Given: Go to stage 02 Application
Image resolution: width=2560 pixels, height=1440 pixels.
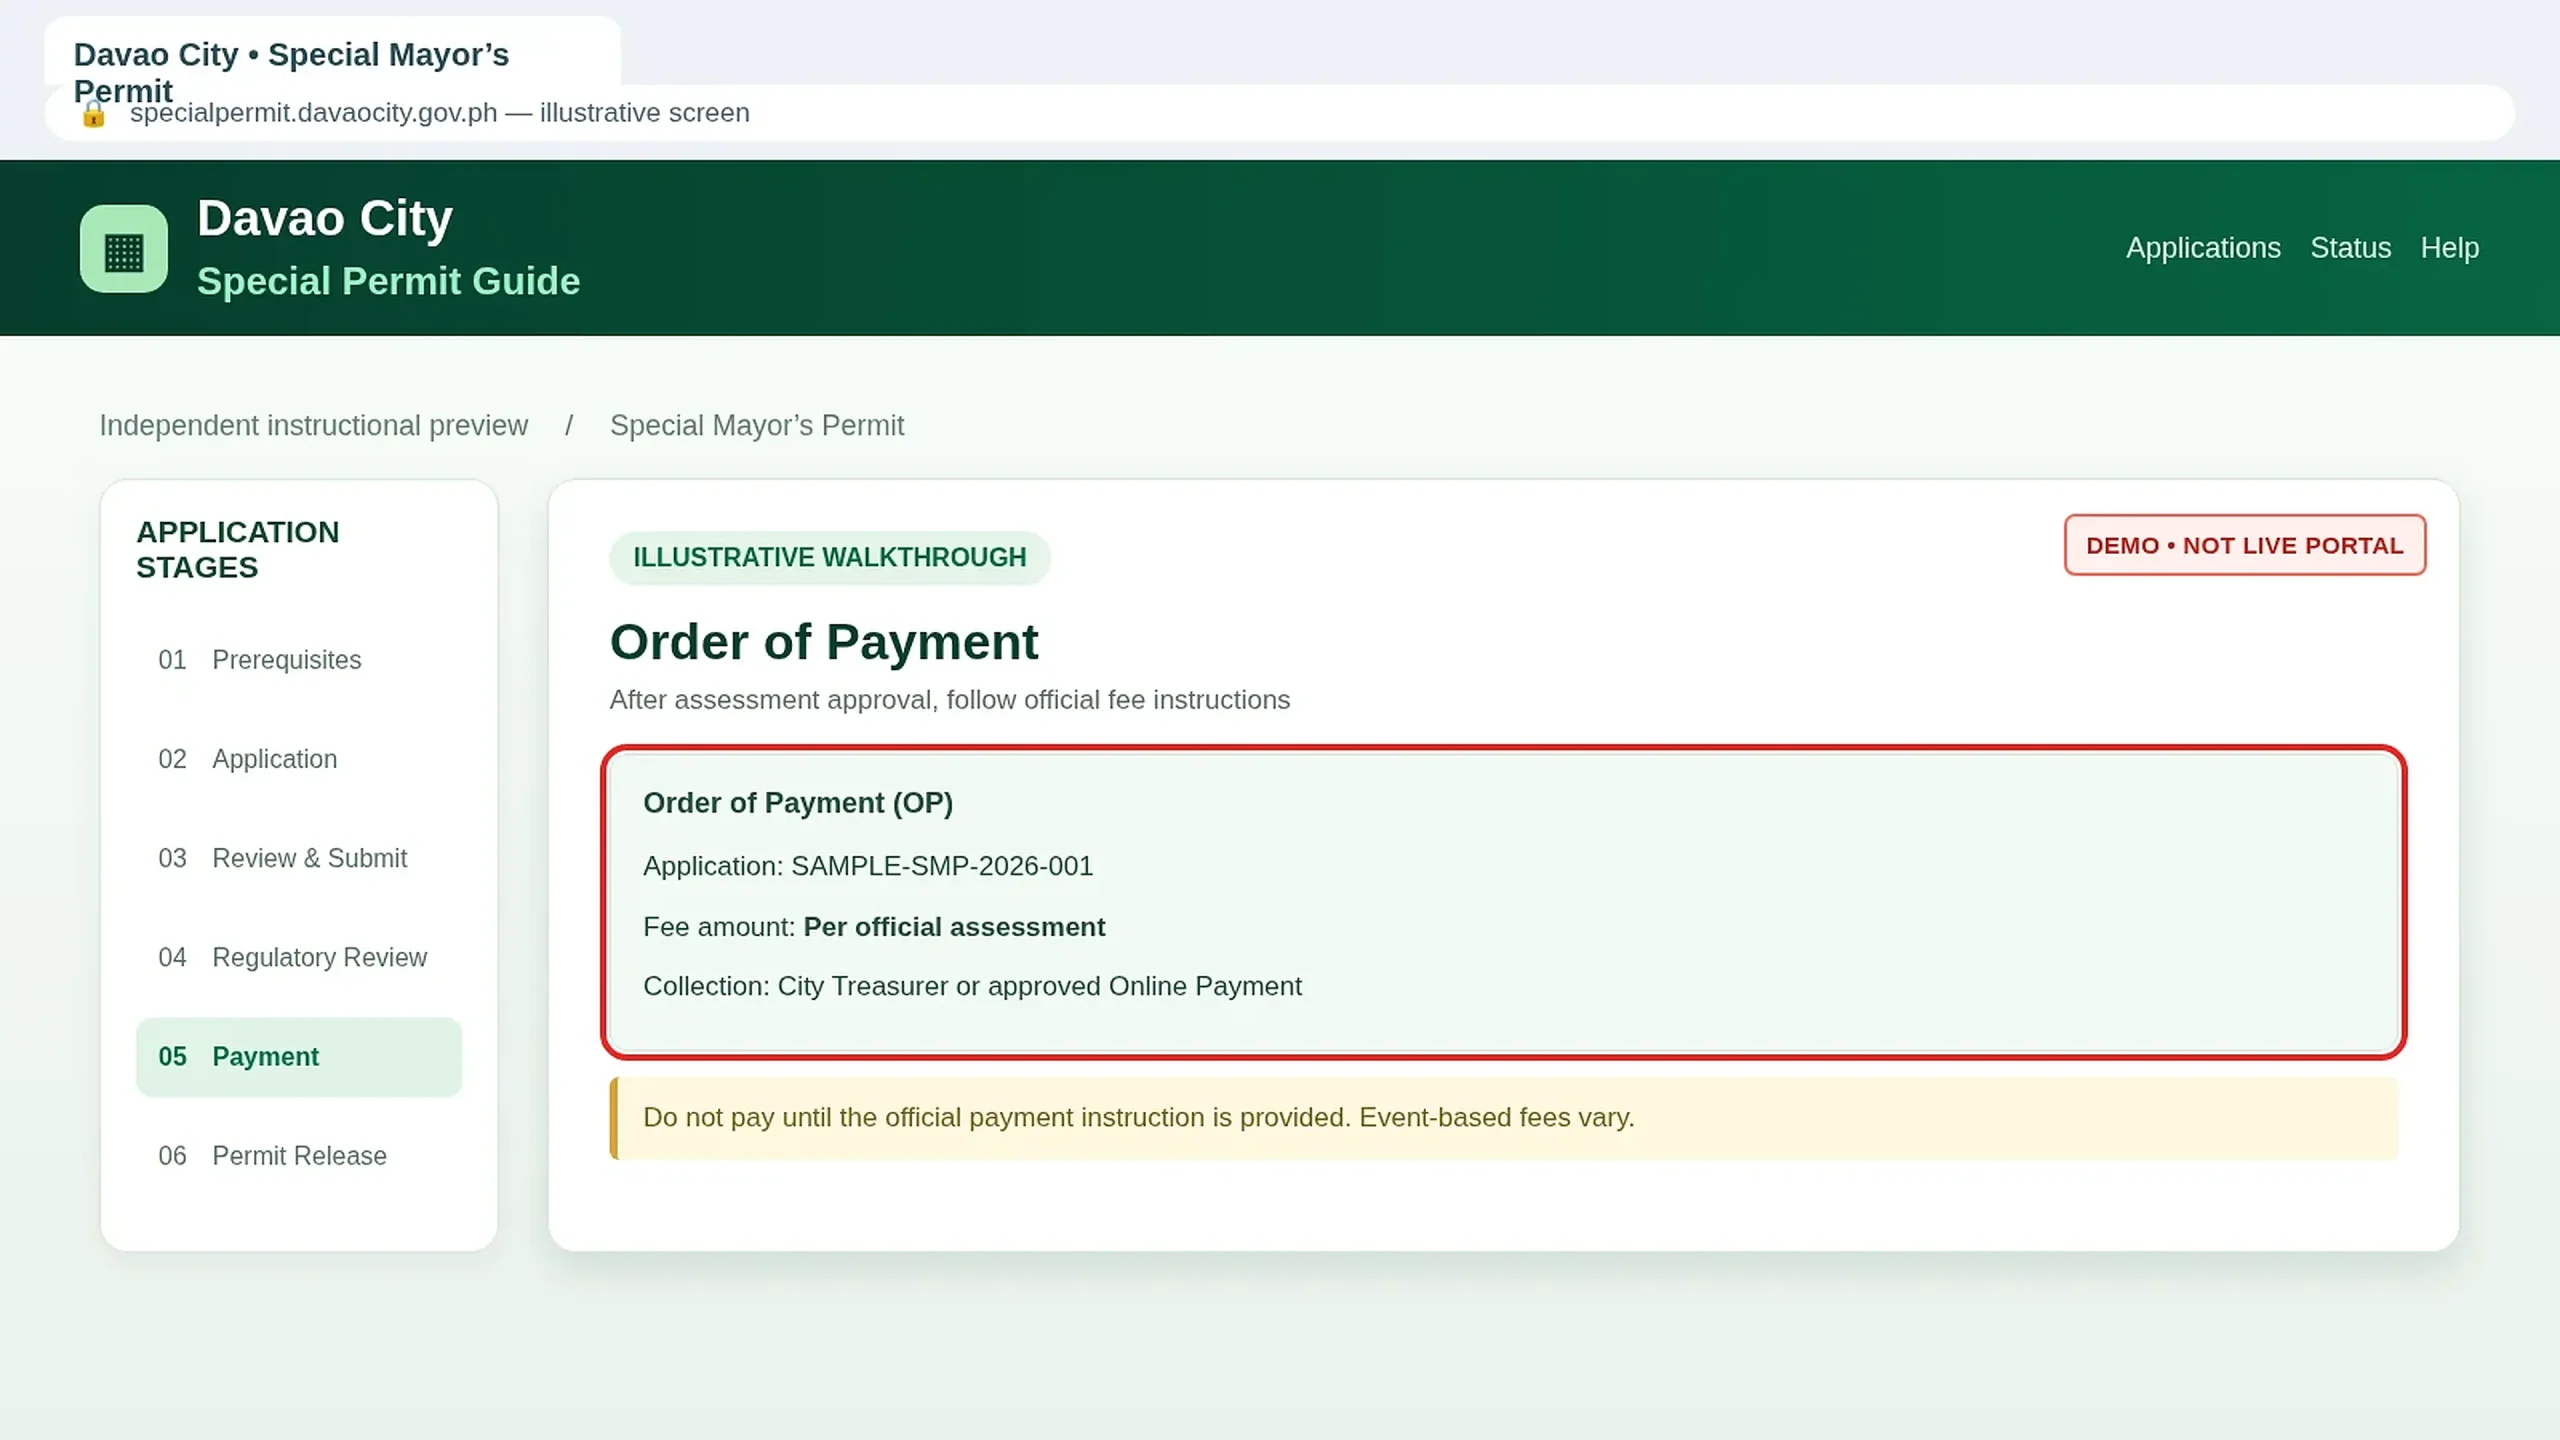Looking at the screenshot, I should click(299, 759).
